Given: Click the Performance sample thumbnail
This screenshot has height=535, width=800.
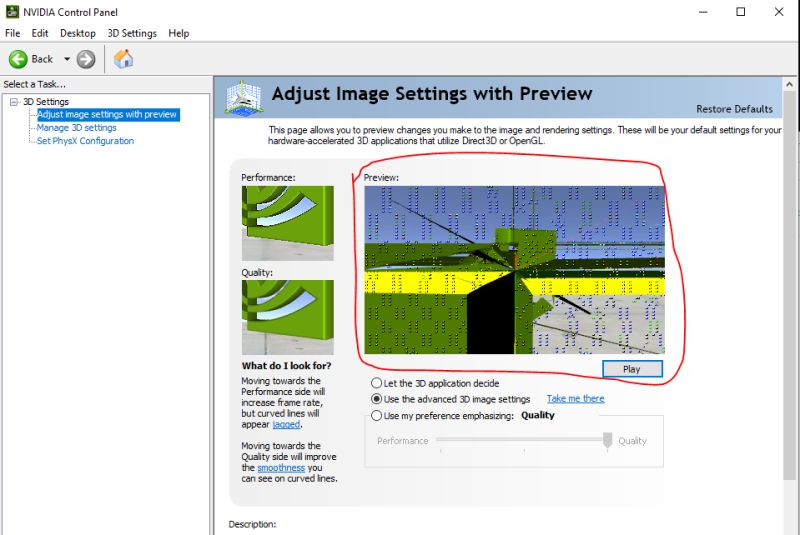Looking at the screenshot, I should pos(288,223).
